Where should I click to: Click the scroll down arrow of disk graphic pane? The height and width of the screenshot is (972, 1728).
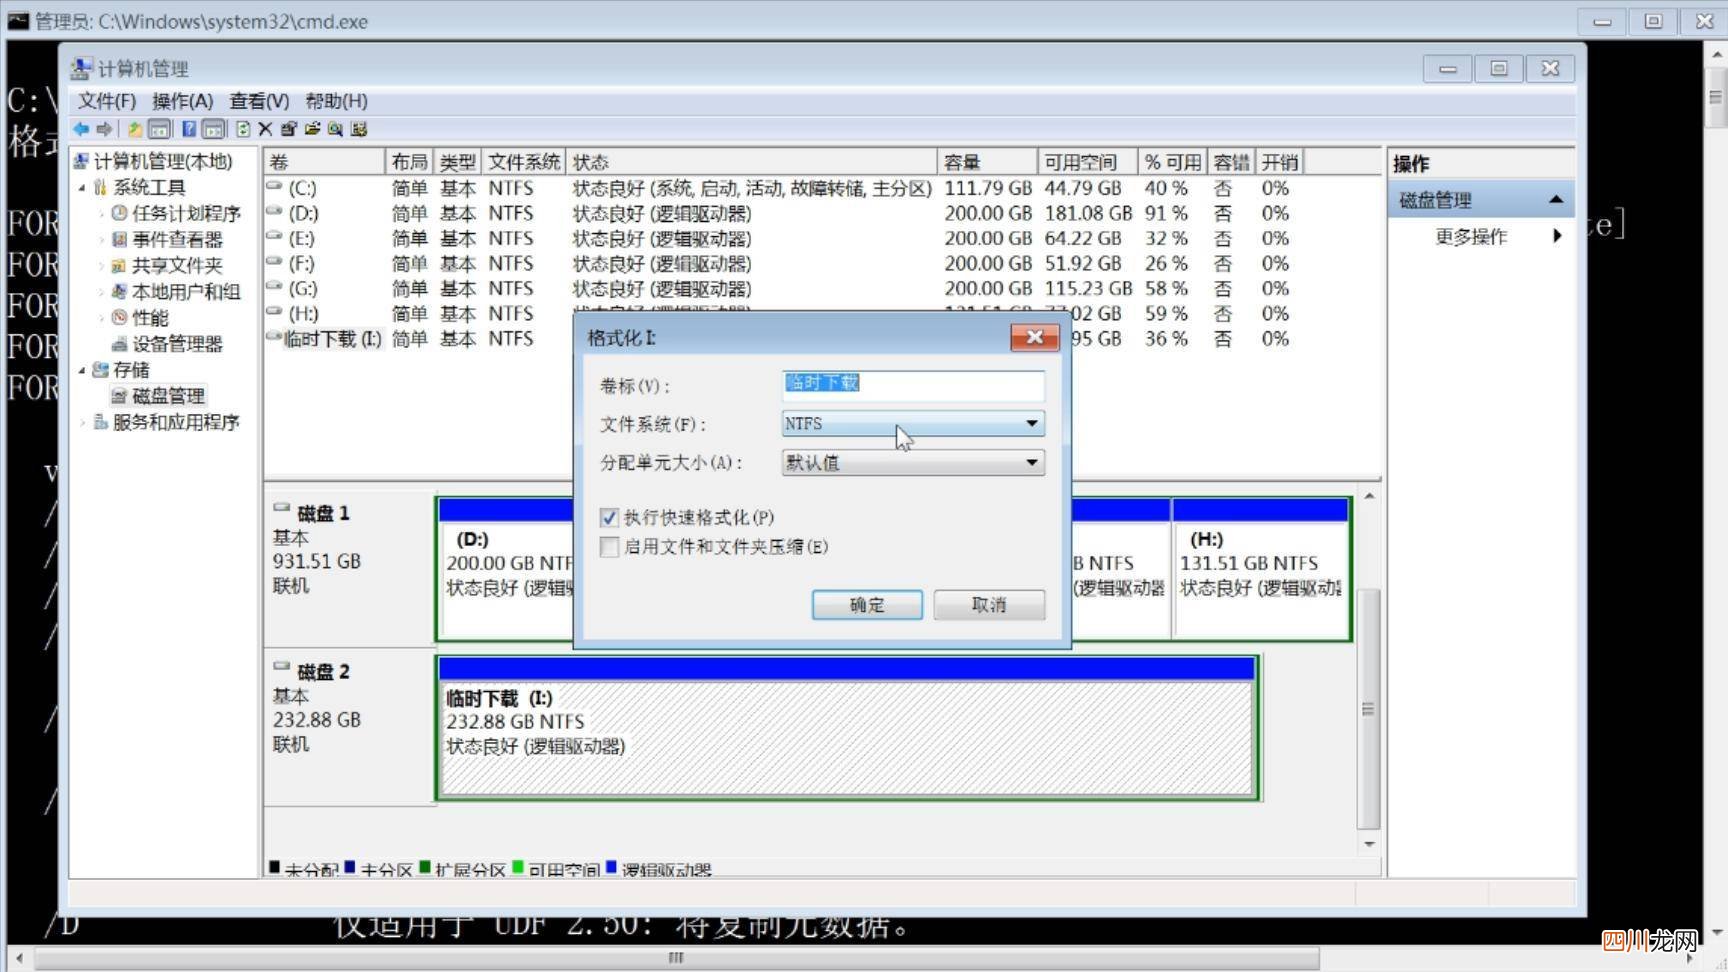click(1369, 845)
